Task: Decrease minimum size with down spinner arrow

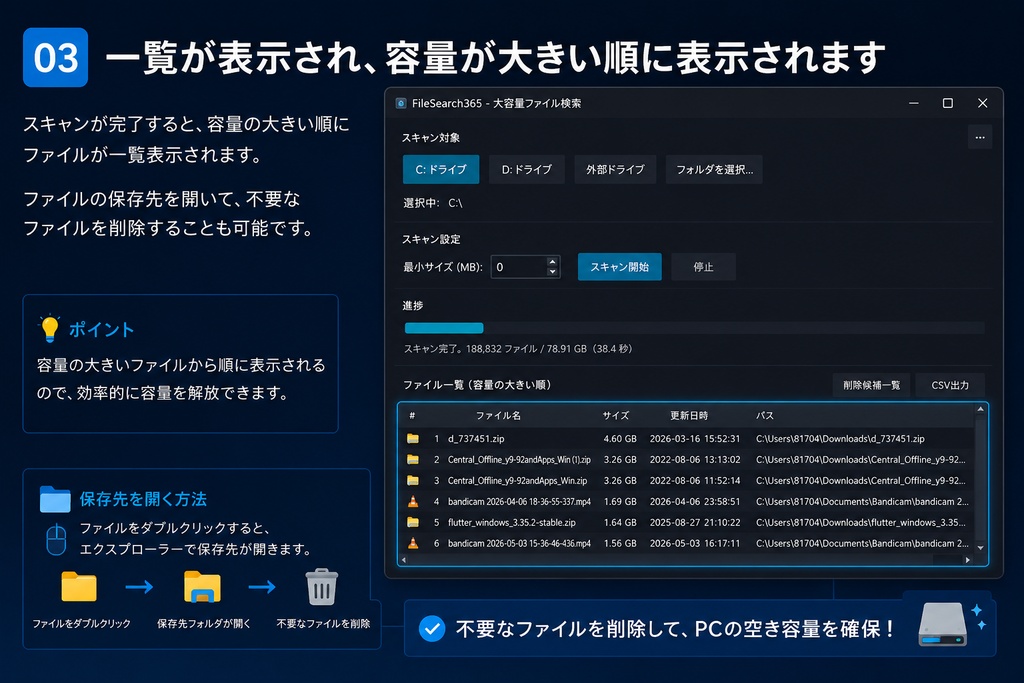Action: click(552, 272)
